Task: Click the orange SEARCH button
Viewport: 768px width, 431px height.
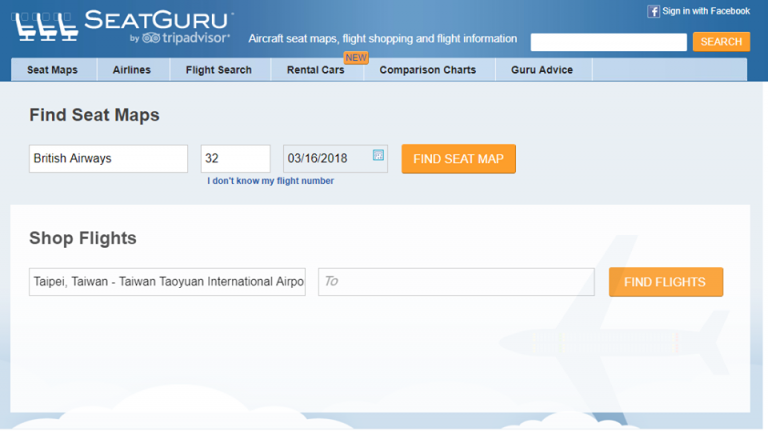Action: click(x=721, y=42)
